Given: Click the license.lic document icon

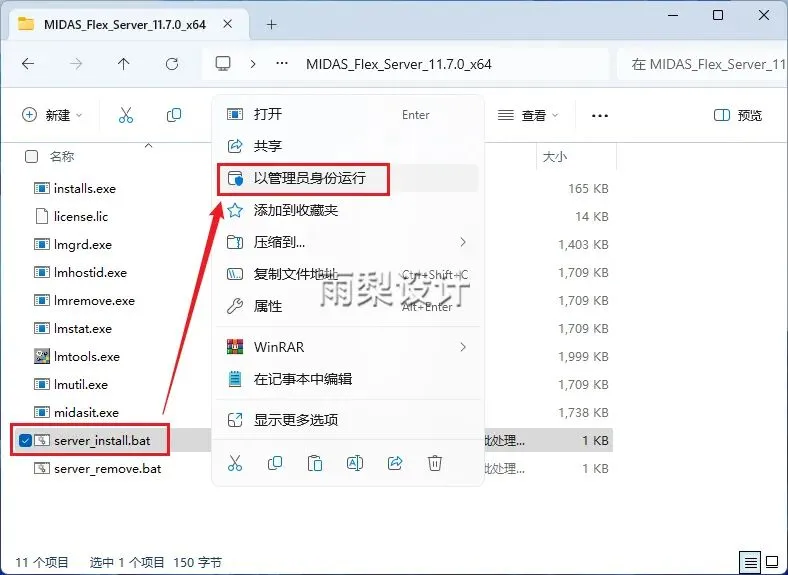Looking at the screenshot, I should [42, 217].
